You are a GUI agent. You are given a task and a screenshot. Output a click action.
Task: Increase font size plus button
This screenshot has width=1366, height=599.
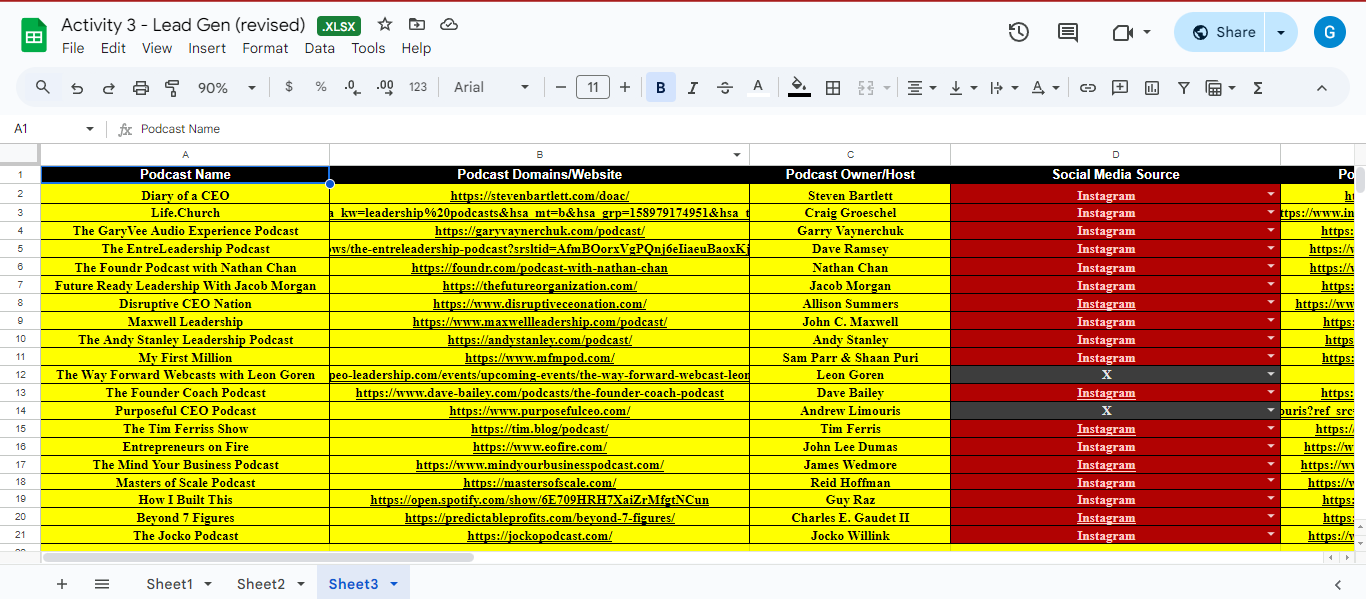(625, 88)
